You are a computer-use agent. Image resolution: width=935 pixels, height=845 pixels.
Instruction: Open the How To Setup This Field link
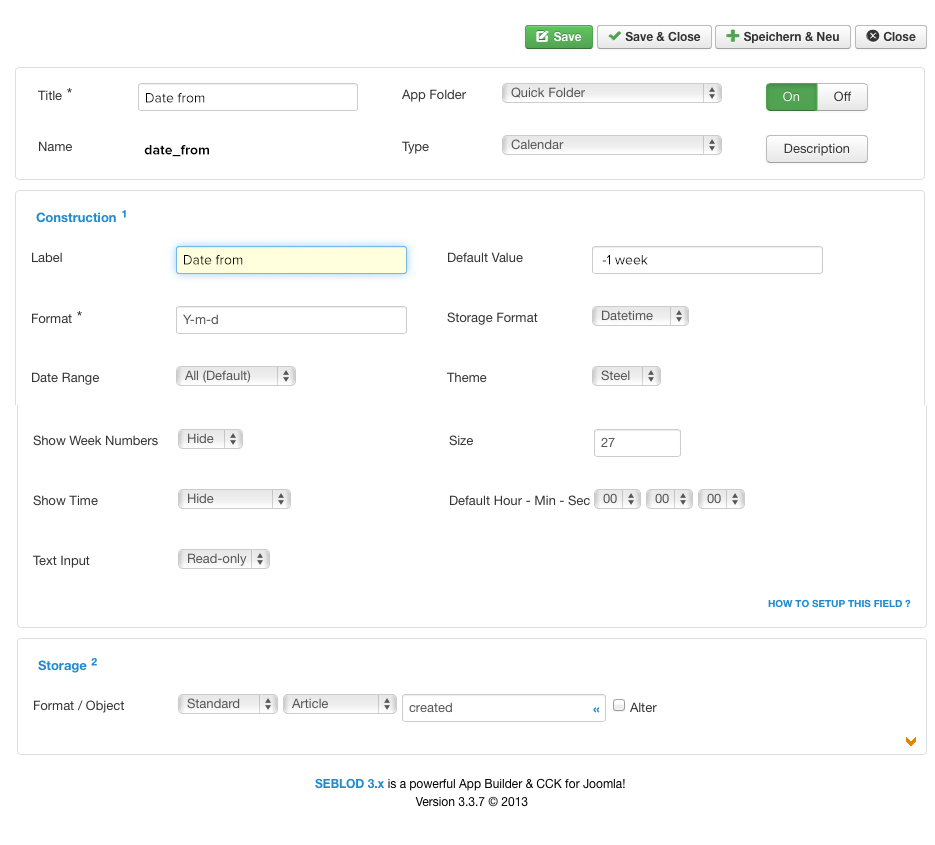[838, 603]
